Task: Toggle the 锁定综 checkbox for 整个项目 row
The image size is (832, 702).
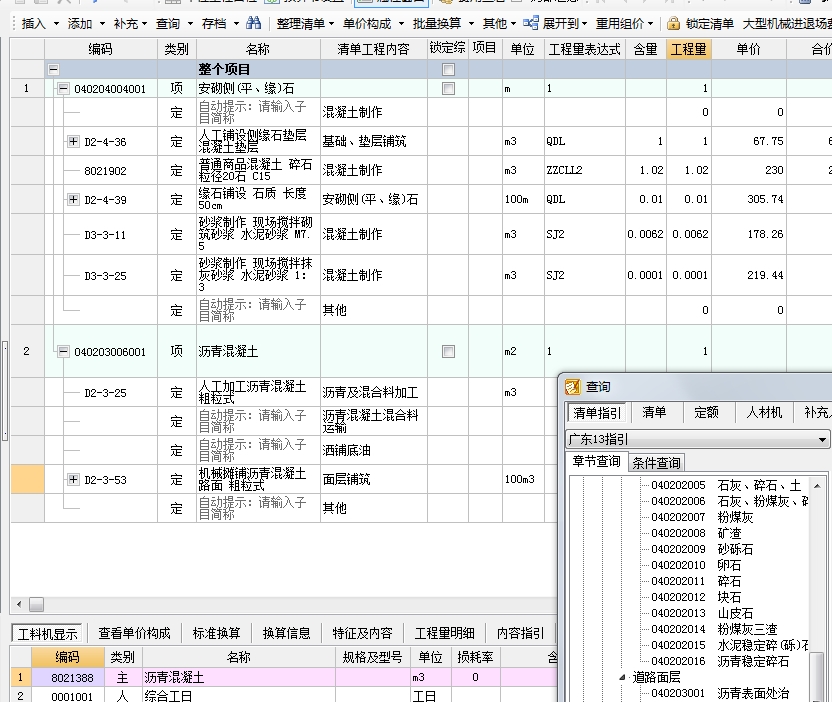Action: [x=448, y=70]
